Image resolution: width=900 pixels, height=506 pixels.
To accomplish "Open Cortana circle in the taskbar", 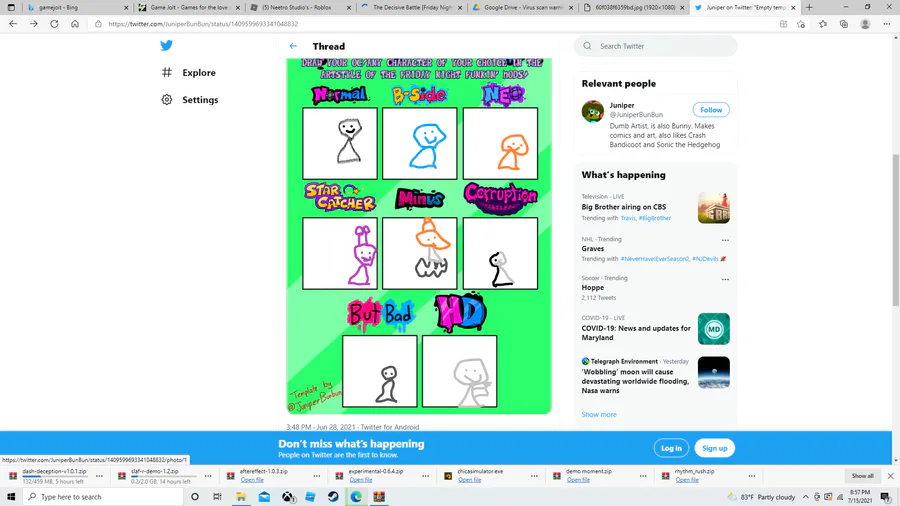I will pos(195,497).
